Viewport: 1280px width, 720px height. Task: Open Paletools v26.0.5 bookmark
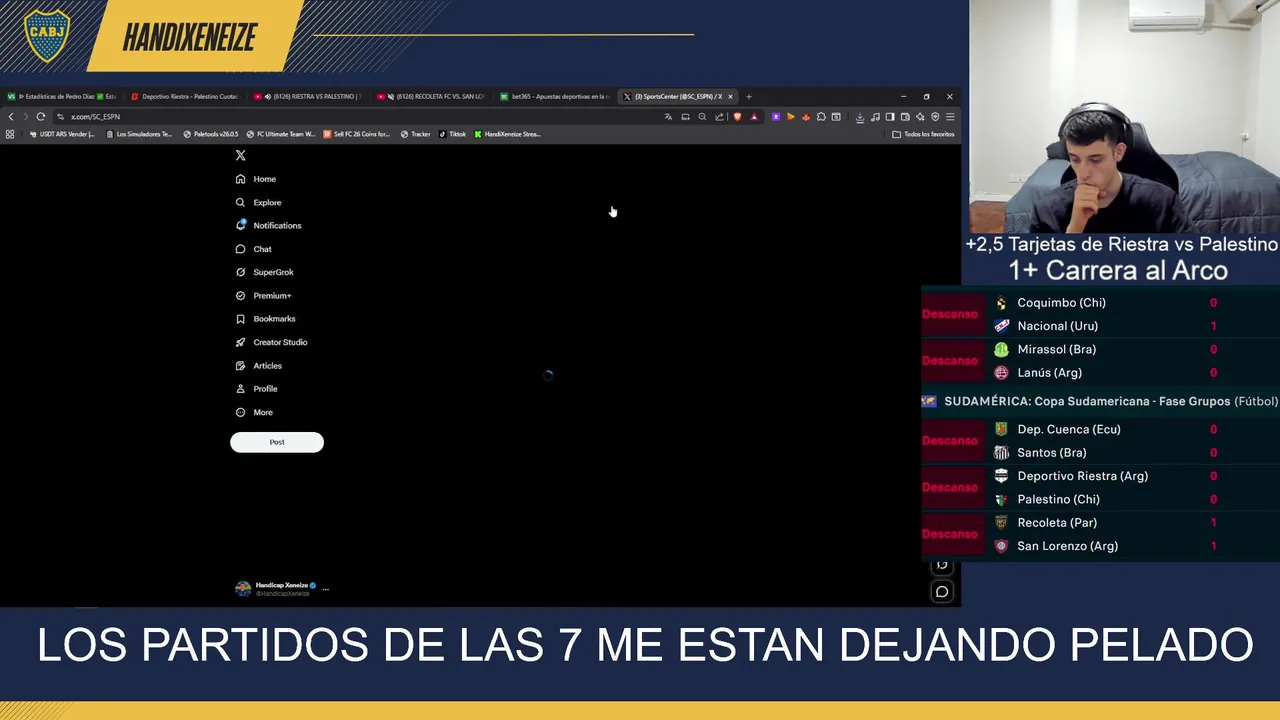(211, 134)
